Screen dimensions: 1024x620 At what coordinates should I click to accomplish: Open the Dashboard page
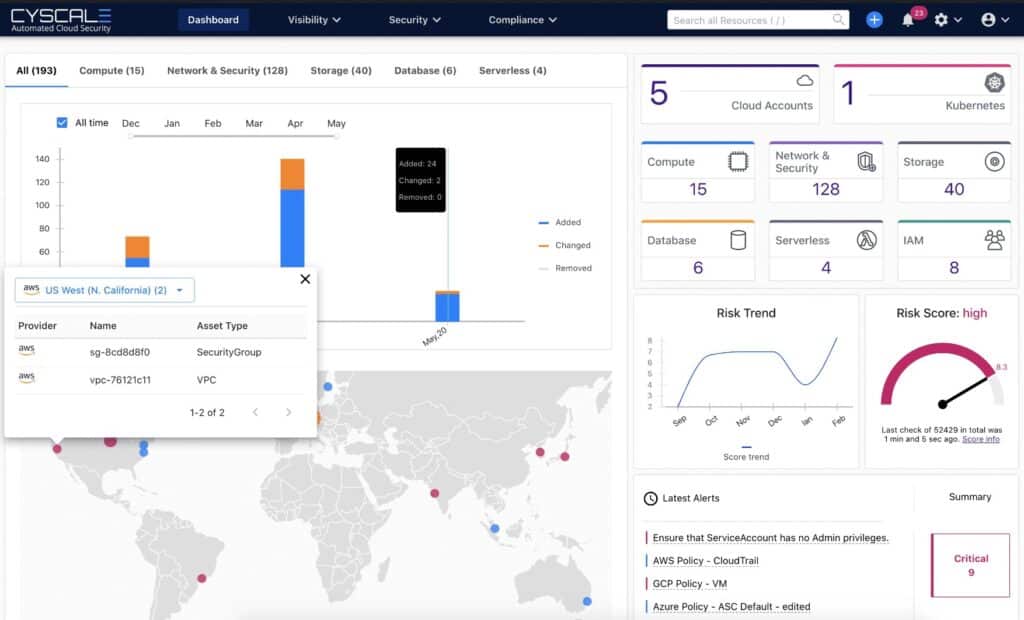(214, 20)
